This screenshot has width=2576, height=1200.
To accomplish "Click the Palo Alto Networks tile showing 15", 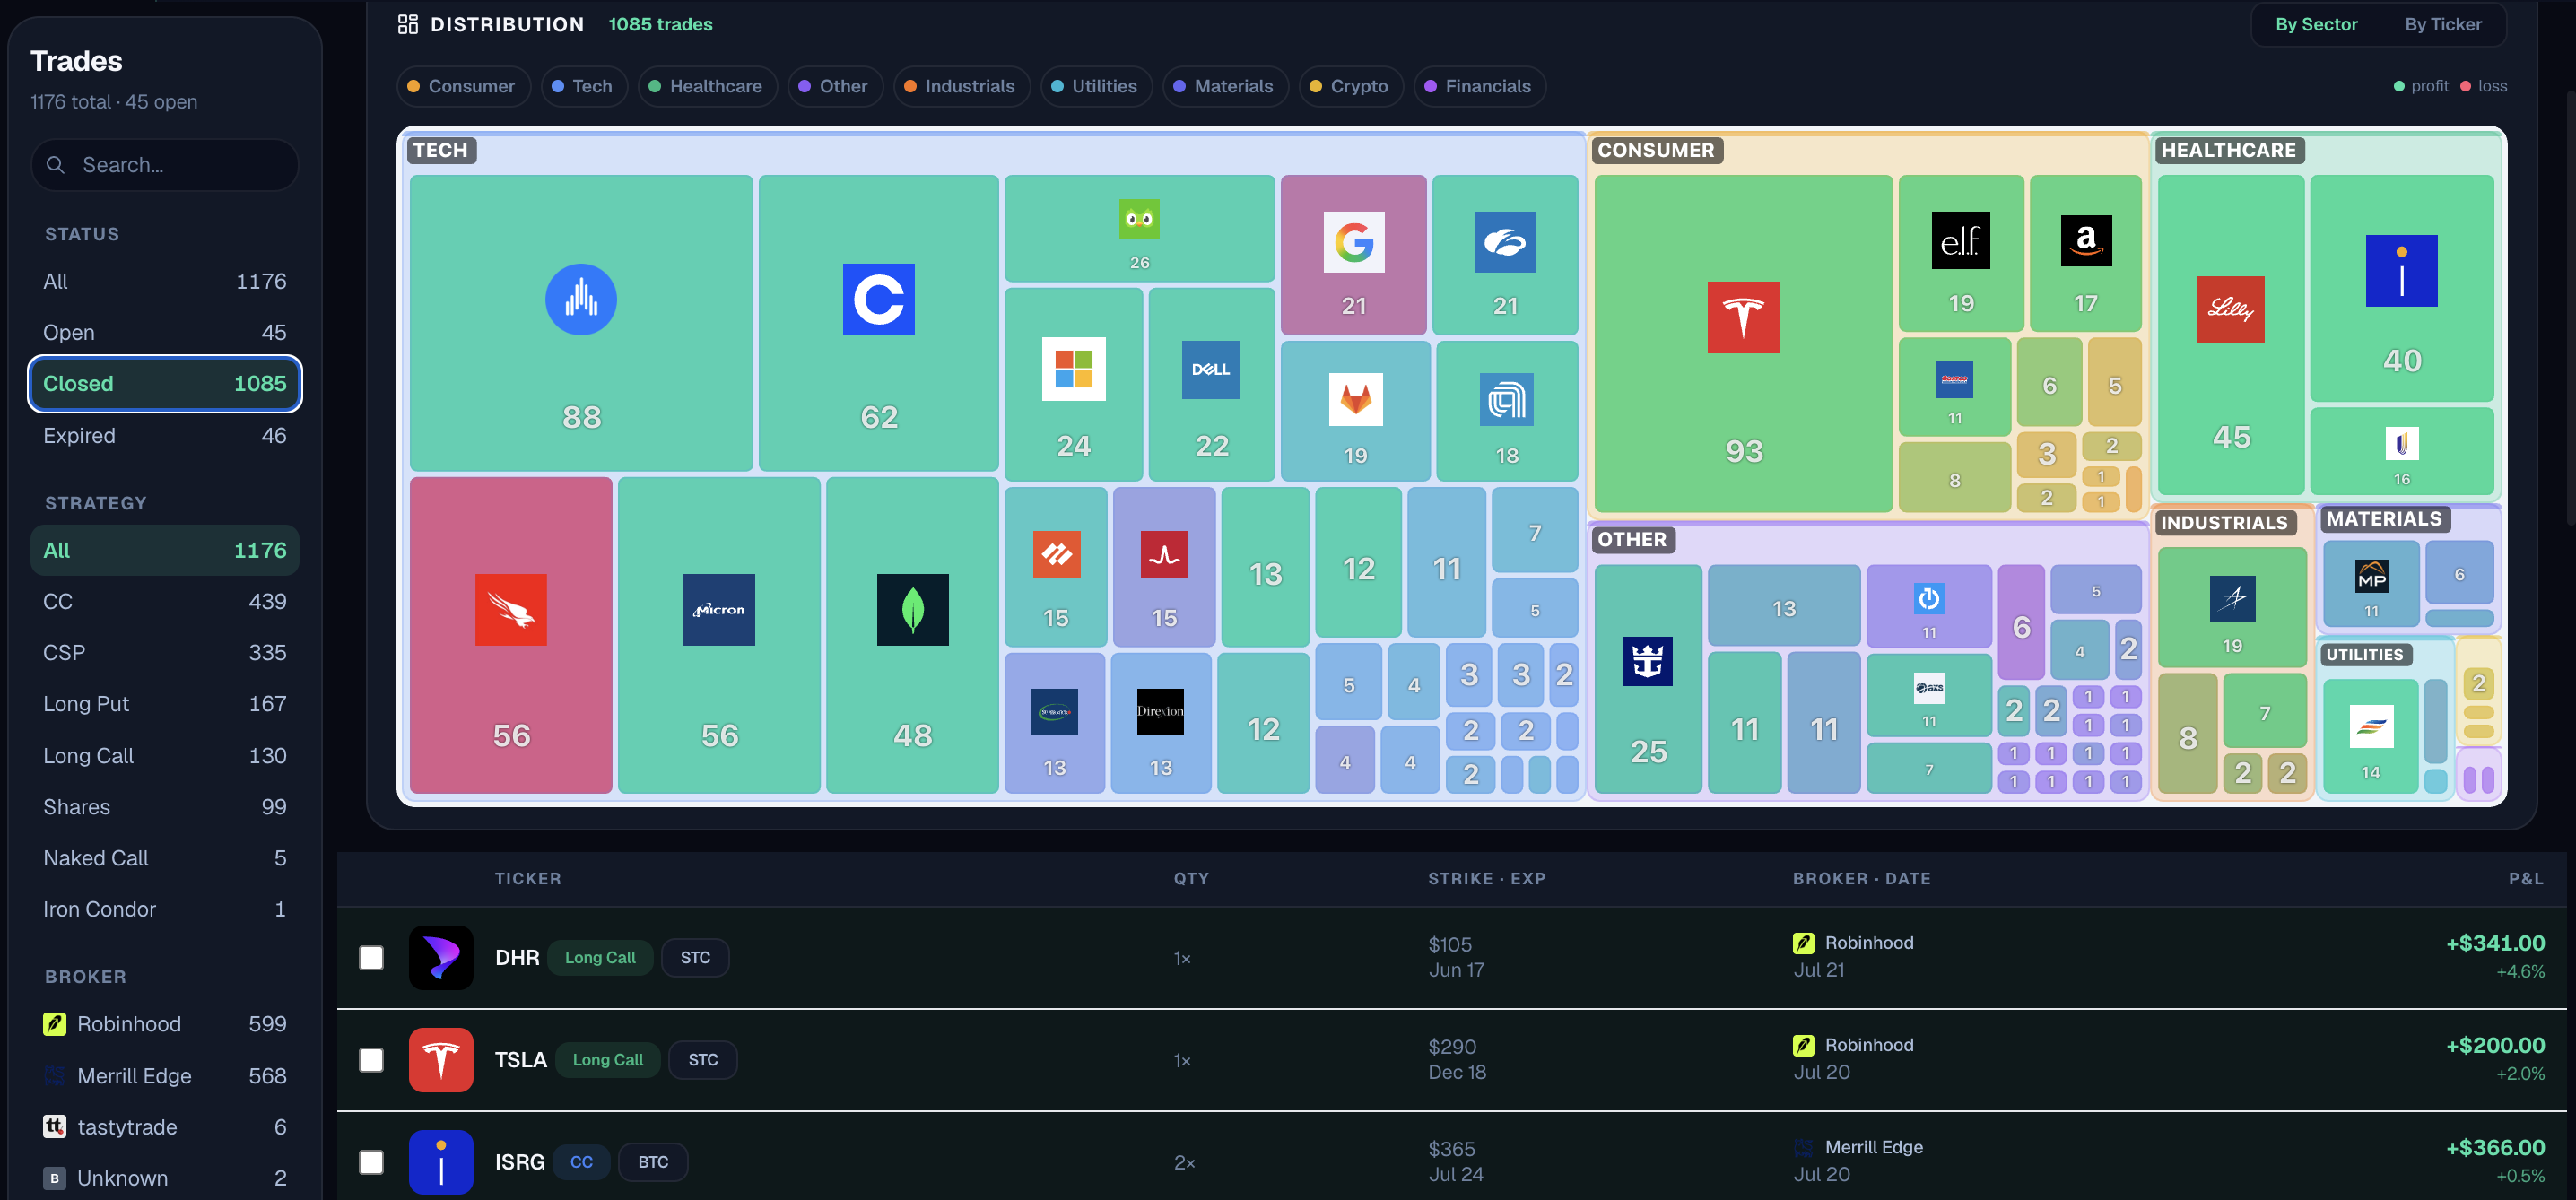I will pyautogui.click(x=1056, y=567).
